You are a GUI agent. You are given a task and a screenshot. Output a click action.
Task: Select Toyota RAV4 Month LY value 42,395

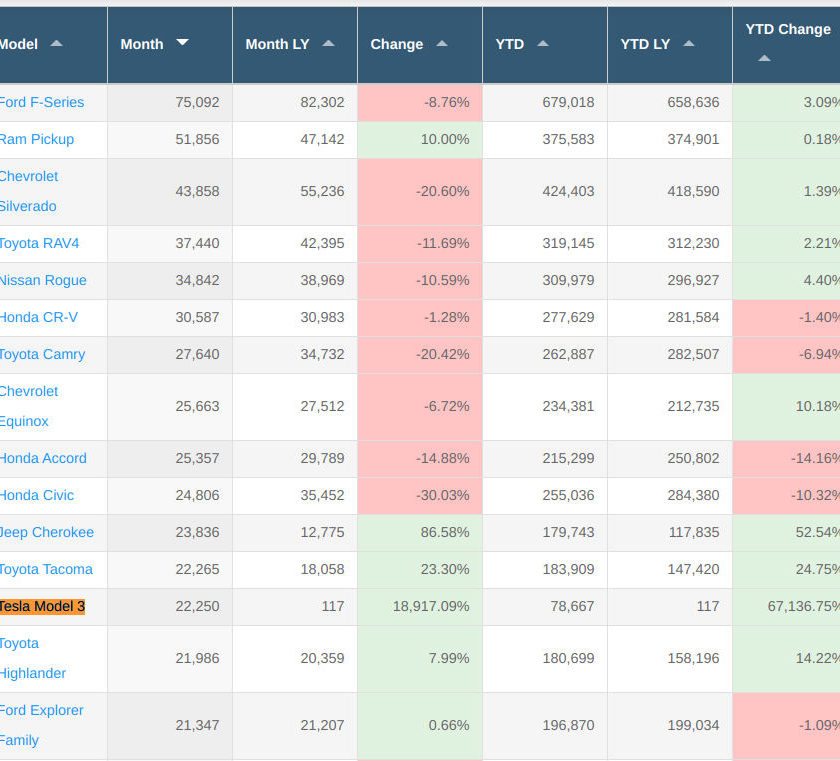[x=322, y=243]
